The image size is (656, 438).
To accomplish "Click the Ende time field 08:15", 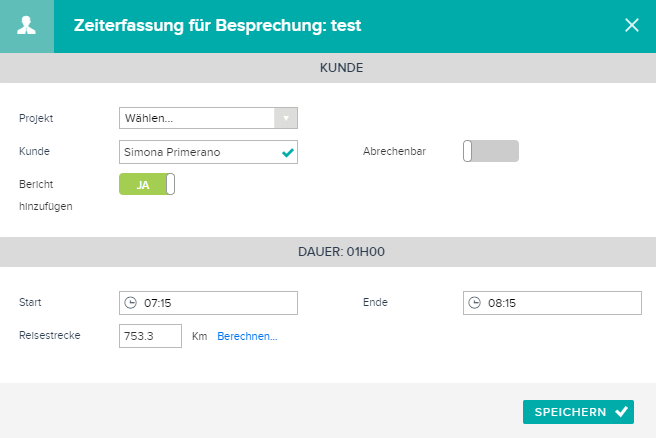I will click(552, 303).
